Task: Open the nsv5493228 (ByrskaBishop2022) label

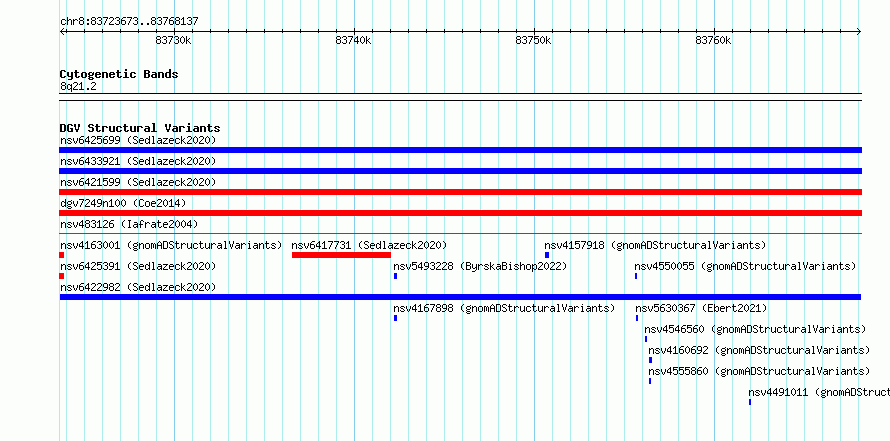Action: (480, 266)
